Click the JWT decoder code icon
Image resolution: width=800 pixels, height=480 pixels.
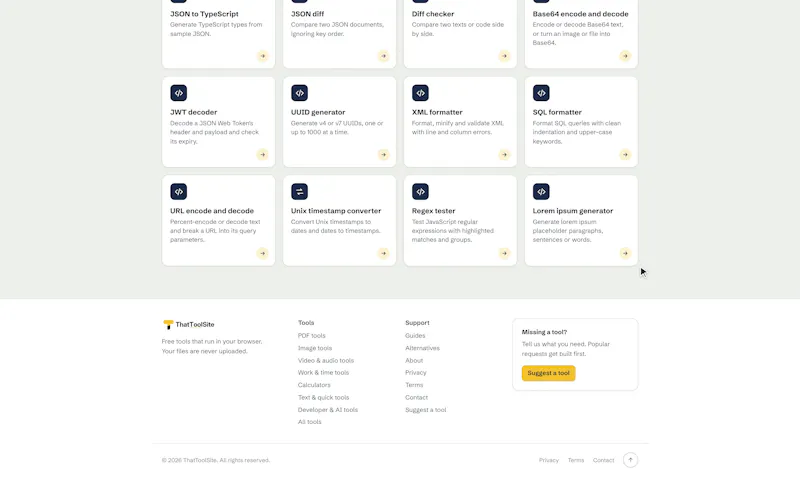click(x=179, y=93)
